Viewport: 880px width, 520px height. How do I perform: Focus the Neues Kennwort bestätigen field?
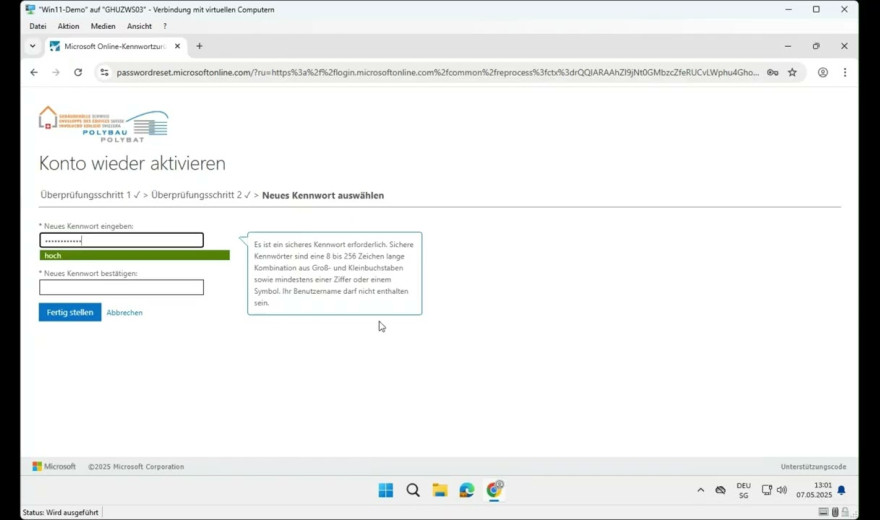121,288
